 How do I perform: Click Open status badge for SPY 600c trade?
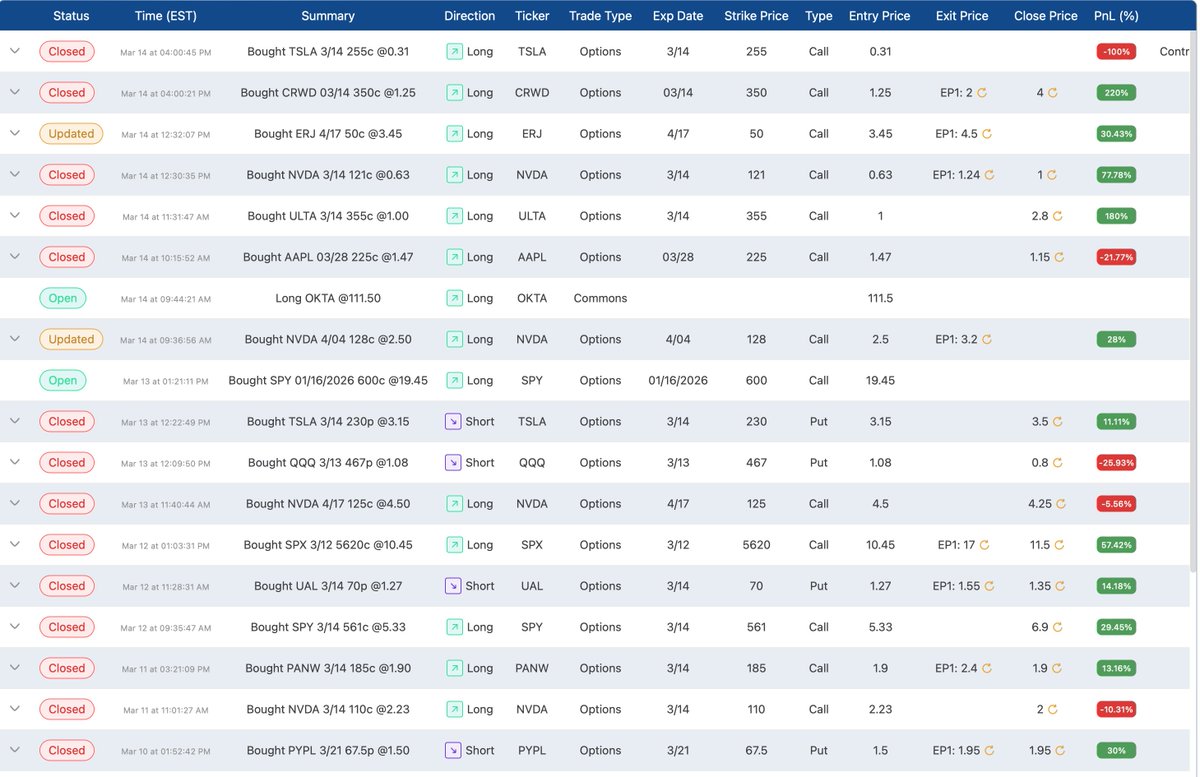[x=63, y=380]
